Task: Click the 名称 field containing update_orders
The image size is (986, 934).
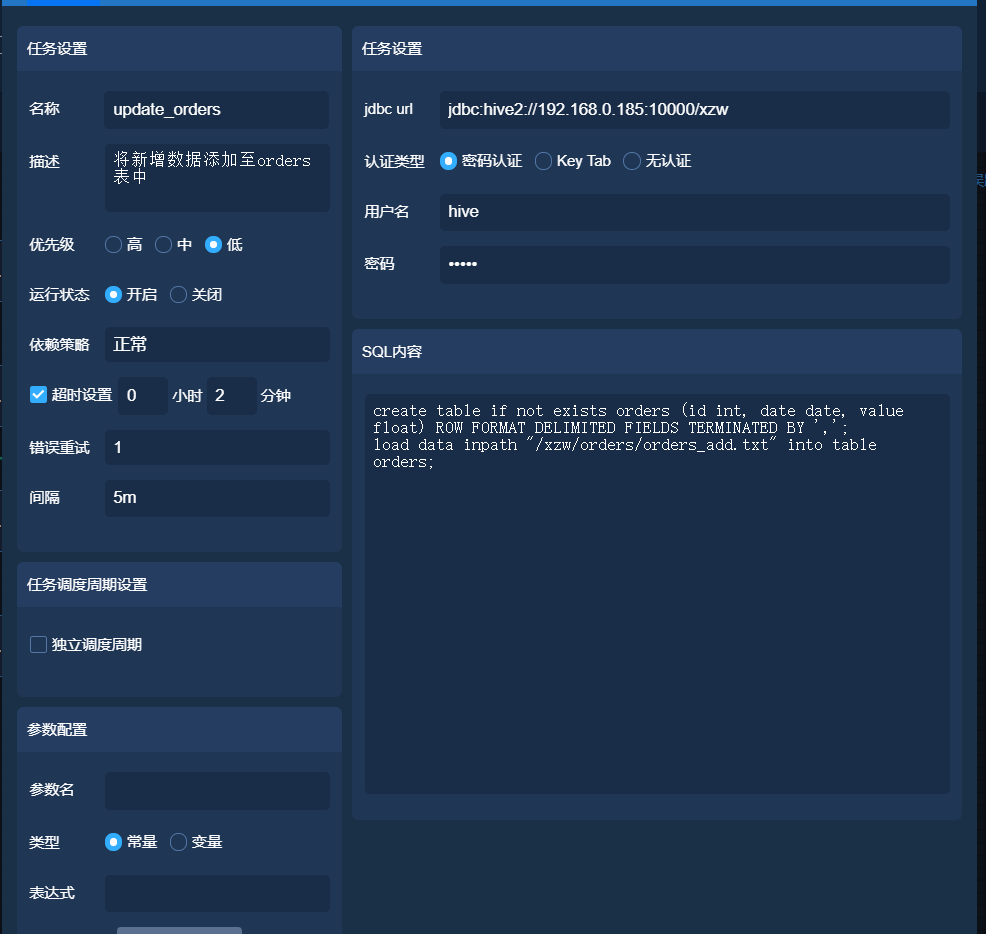Action: [x=217, y=110]
